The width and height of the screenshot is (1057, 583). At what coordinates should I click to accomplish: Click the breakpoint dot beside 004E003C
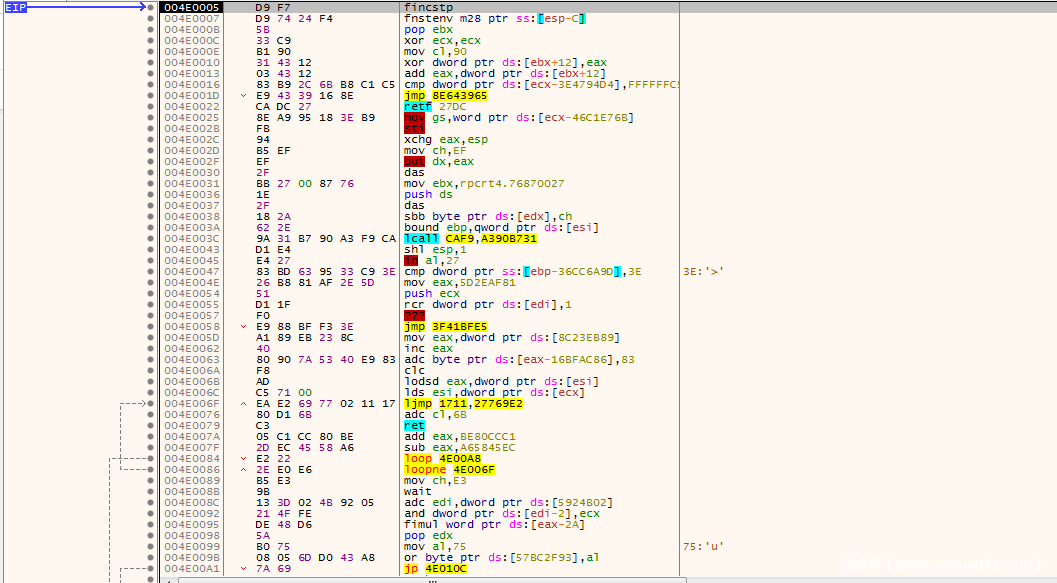coord(150,238)
